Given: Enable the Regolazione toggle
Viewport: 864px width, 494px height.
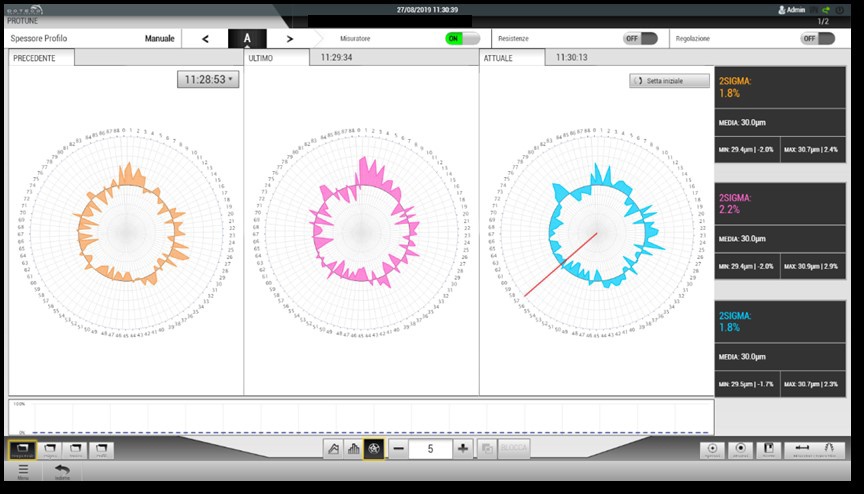Looking at the screenshot, I should 817,38.
